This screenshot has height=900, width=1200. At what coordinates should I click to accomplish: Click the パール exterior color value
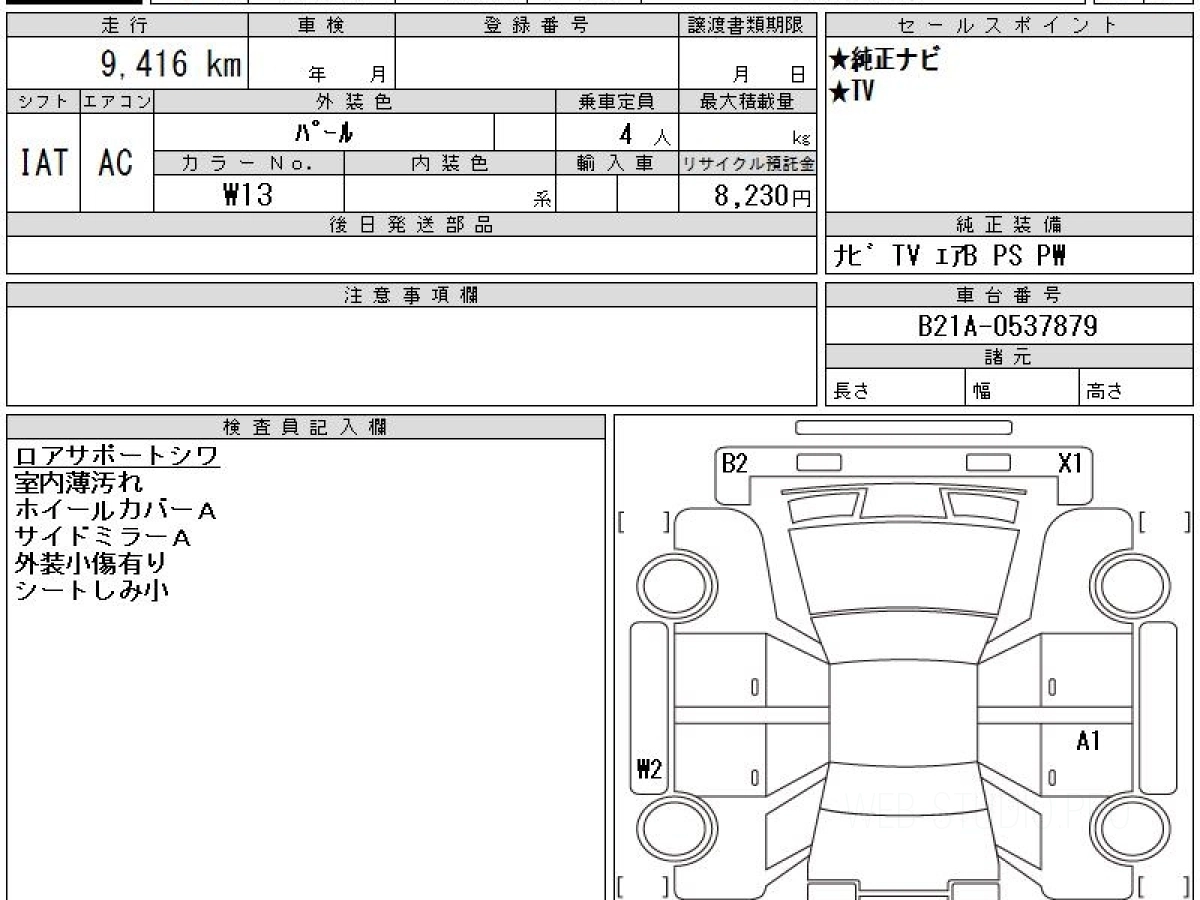(325, 132)
